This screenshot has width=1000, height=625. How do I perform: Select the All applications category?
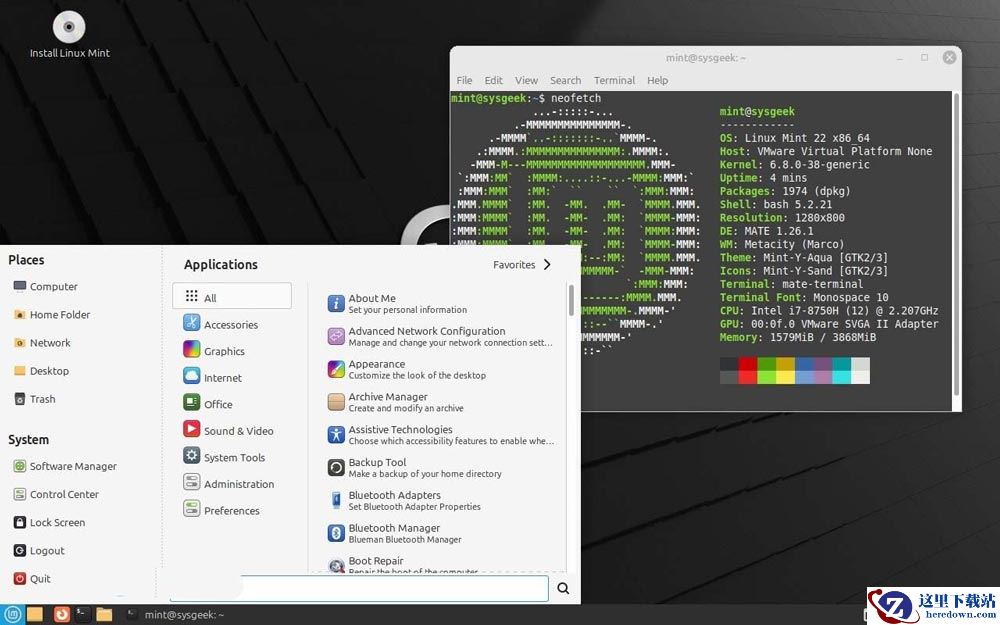click(232, 297)
